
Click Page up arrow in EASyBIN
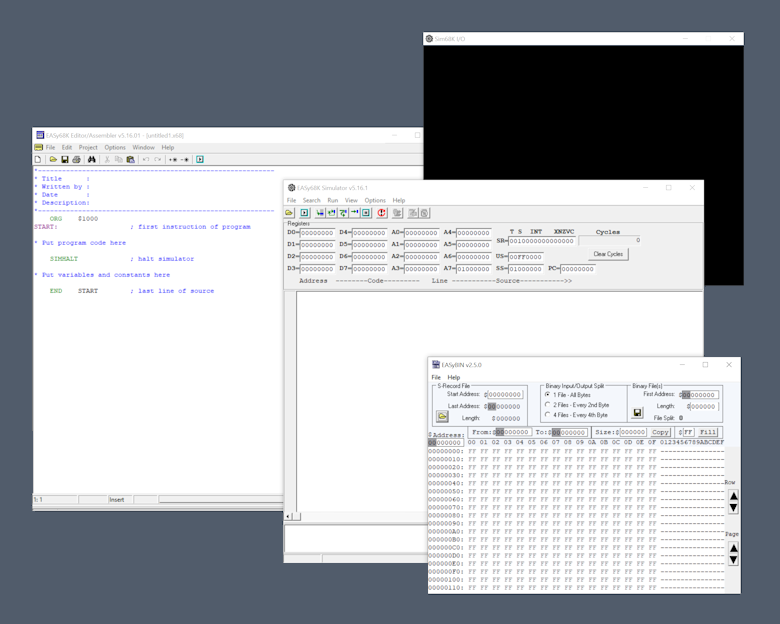pos(733,548)
